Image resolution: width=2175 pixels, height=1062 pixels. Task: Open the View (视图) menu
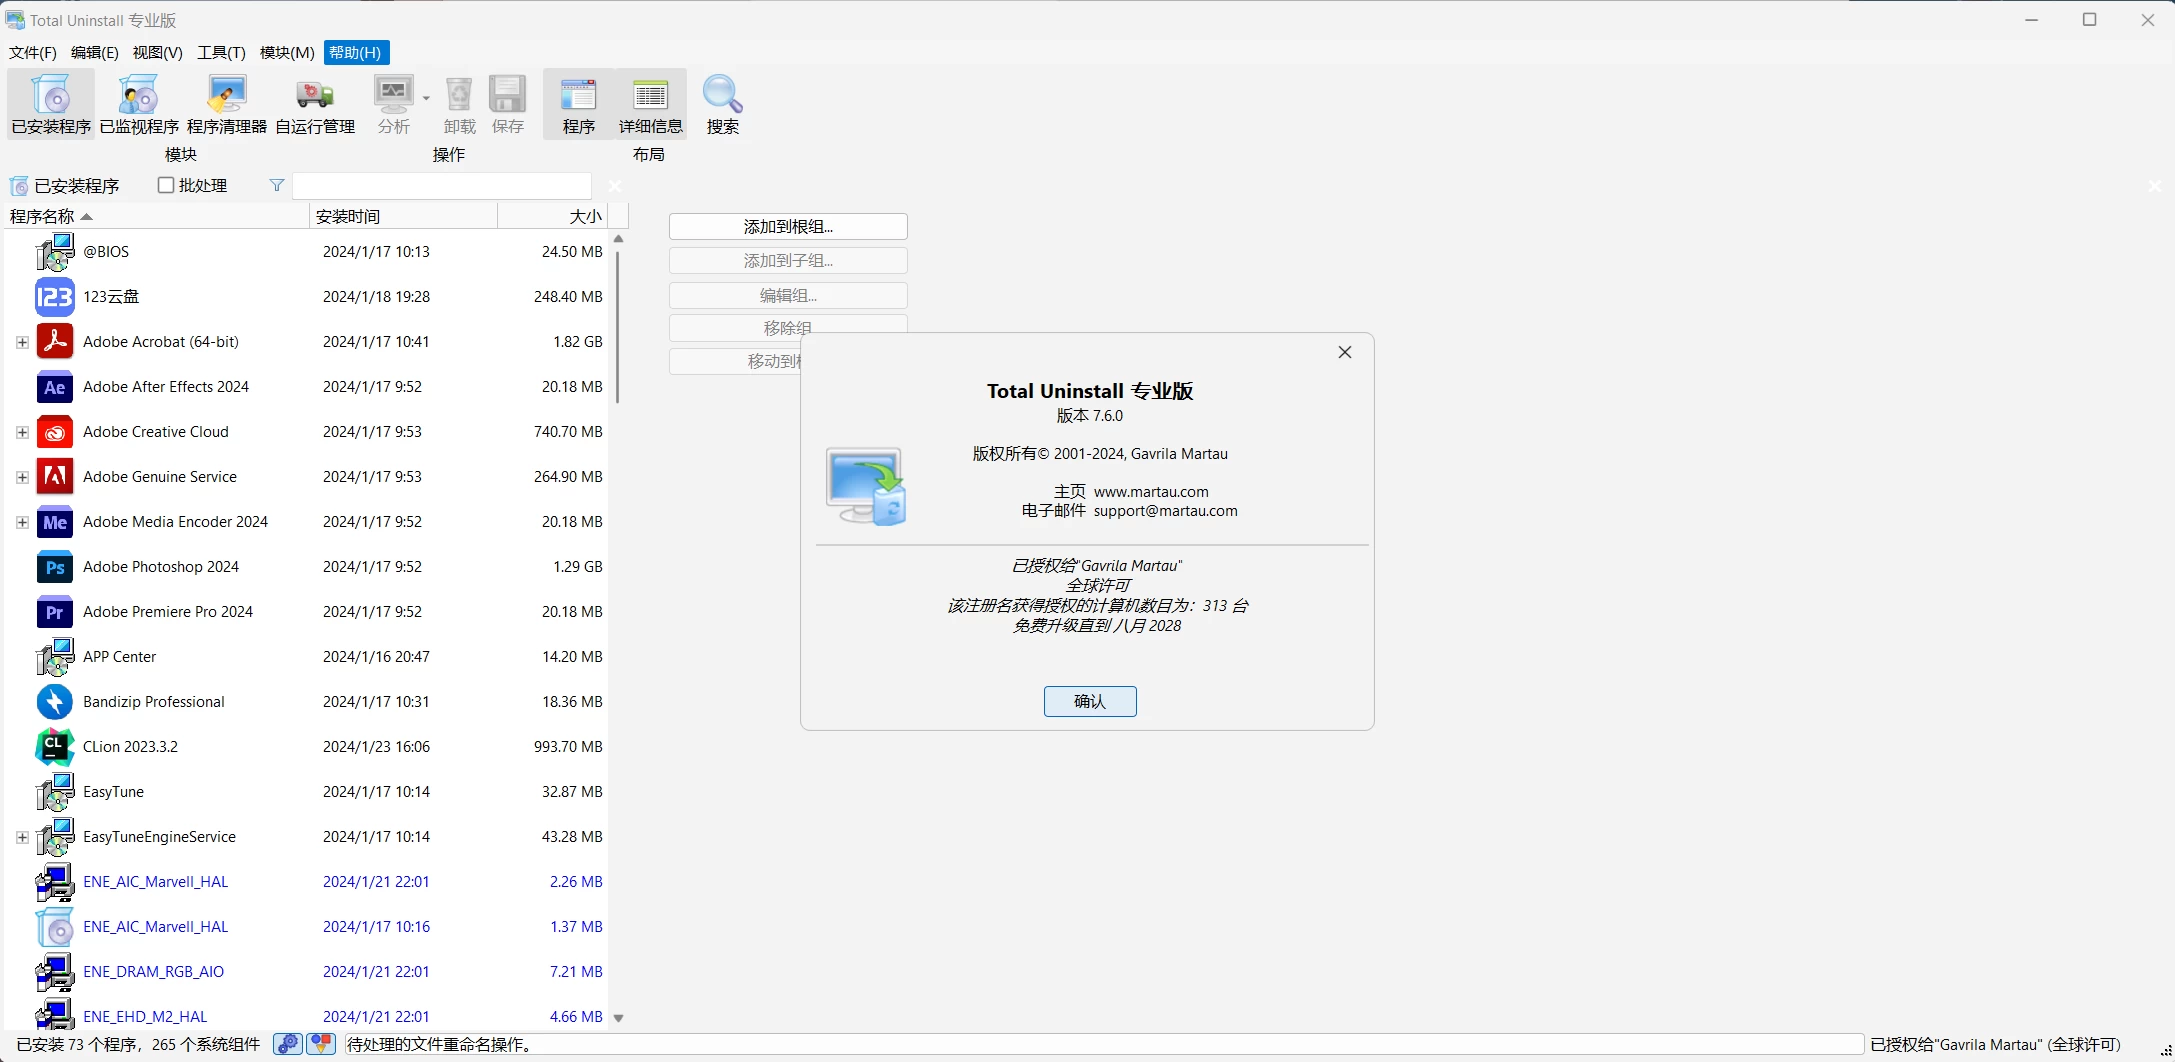158,53
